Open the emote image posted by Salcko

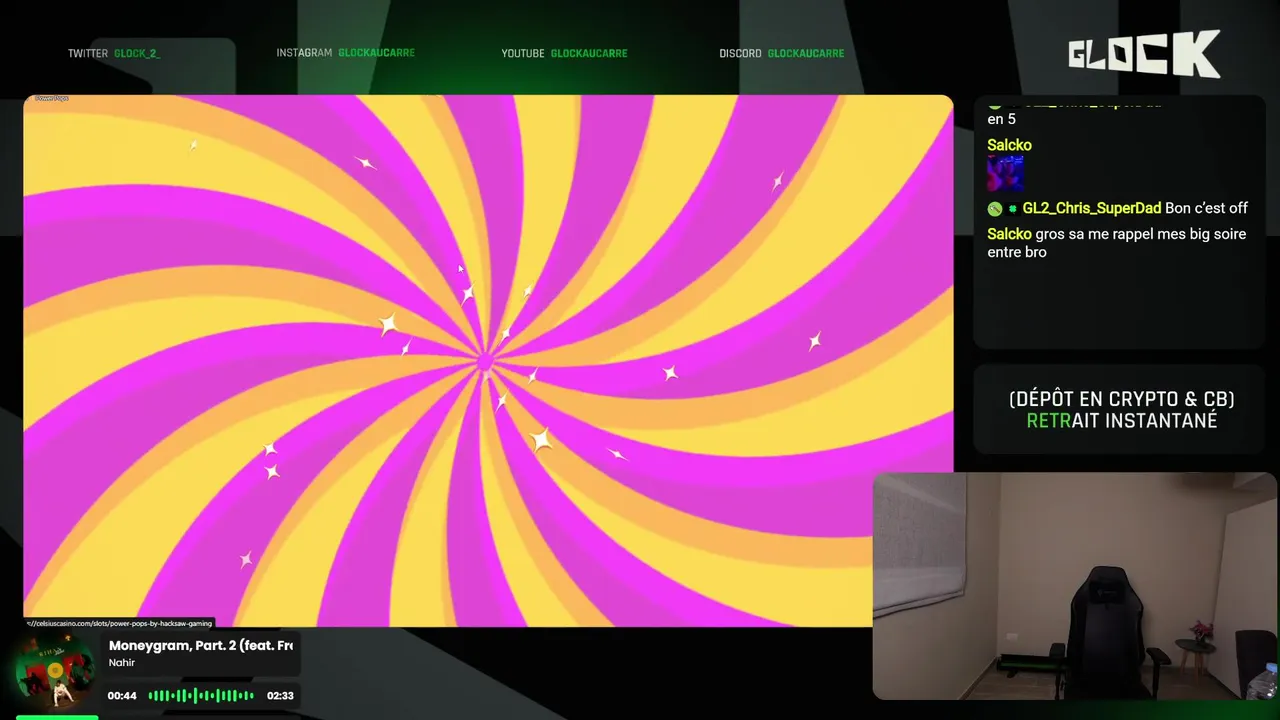click(1005, 173)
